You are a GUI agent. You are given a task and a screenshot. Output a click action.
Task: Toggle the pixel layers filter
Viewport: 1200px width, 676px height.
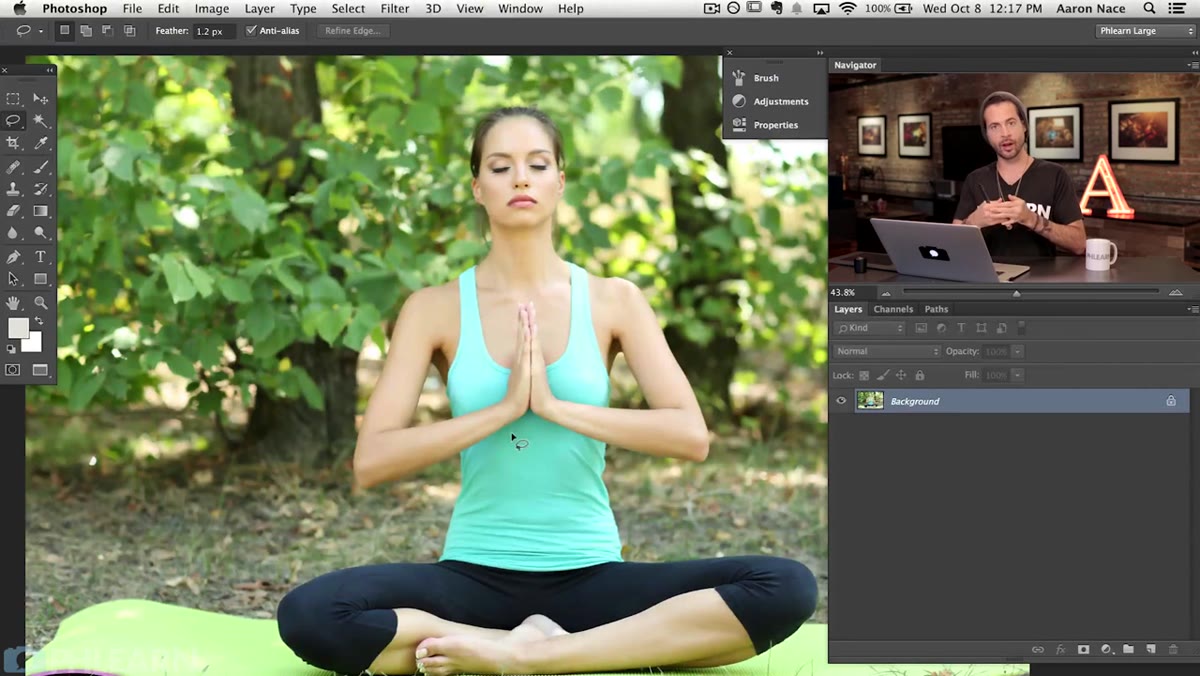921,328
